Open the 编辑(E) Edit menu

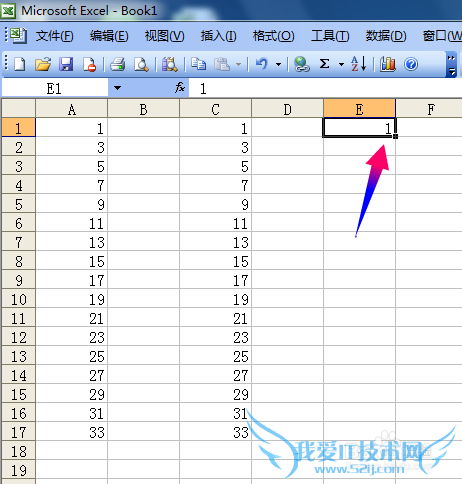pyautogui.click(x=109, y=36)
